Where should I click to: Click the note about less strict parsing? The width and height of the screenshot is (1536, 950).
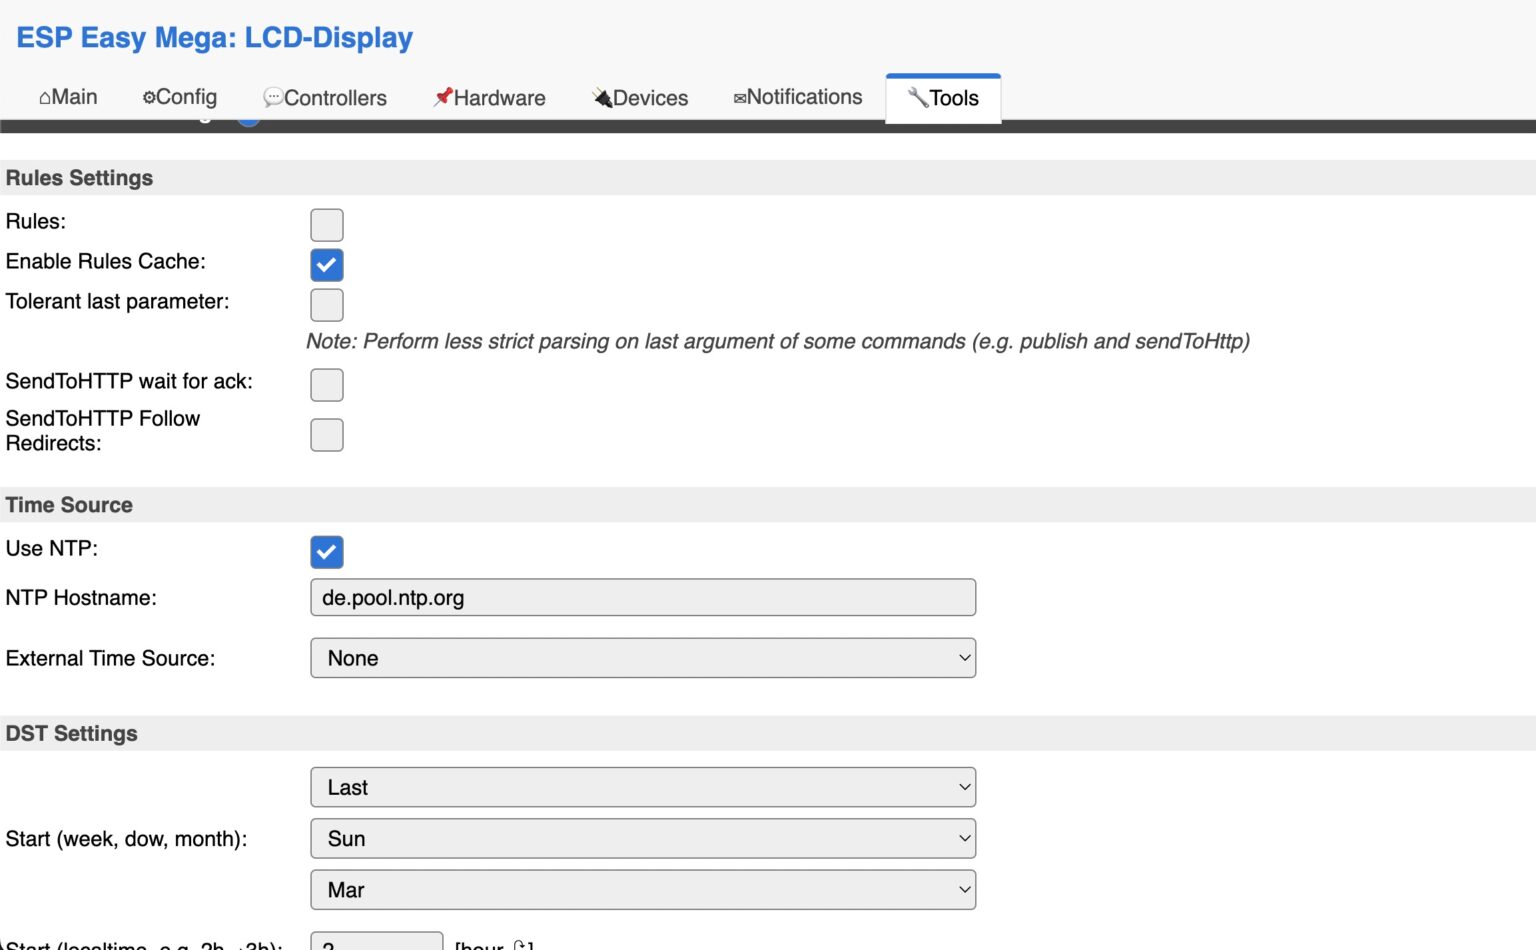pyautogui.click(x=778, y=341)
